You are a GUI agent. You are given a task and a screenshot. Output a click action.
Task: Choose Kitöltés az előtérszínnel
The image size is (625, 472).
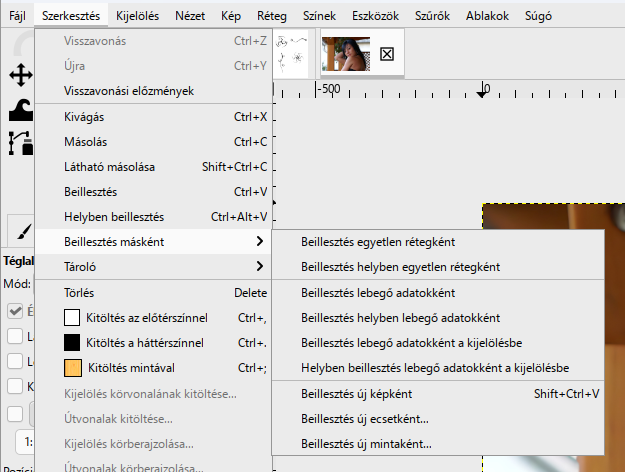click(153, 318)
